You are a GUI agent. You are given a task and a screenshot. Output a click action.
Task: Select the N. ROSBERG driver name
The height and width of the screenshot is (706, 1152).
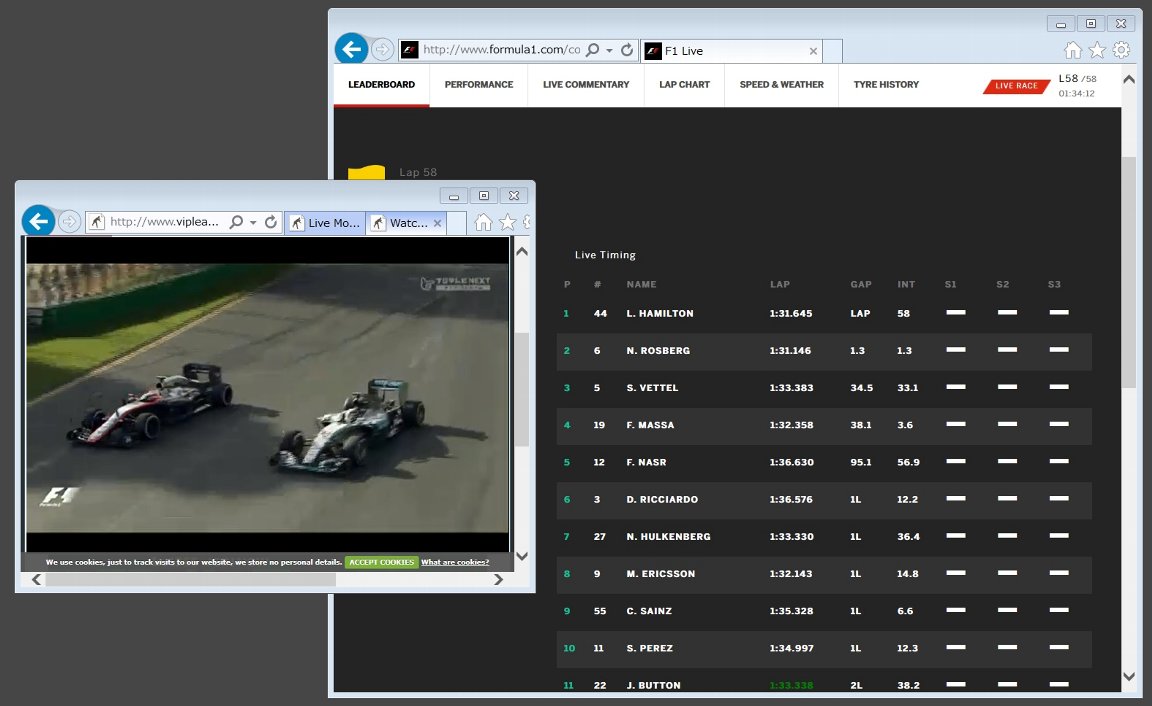click(658, 351)
